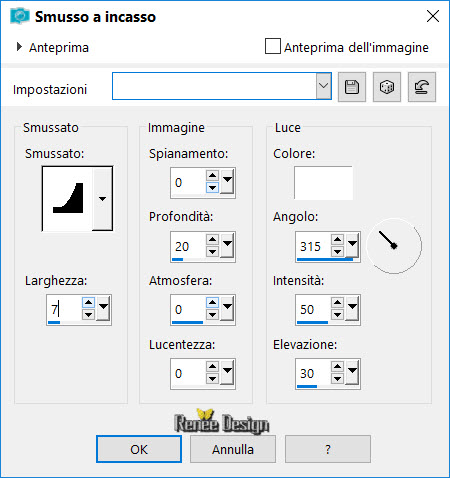Click the OK button
This screenshot has width=450, height=478.
[x=139, y=449]
